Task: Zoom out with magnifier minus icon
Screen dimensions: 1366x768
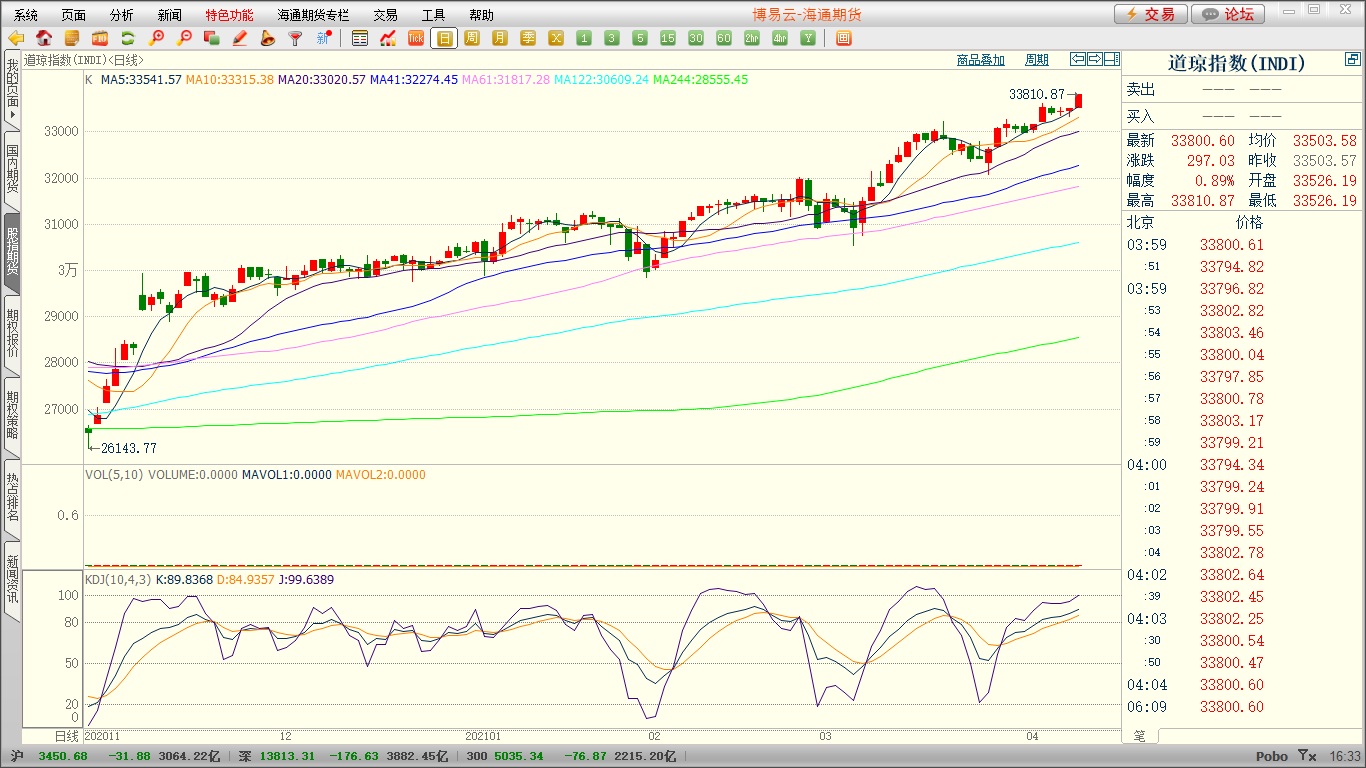Action: (184, 38)
